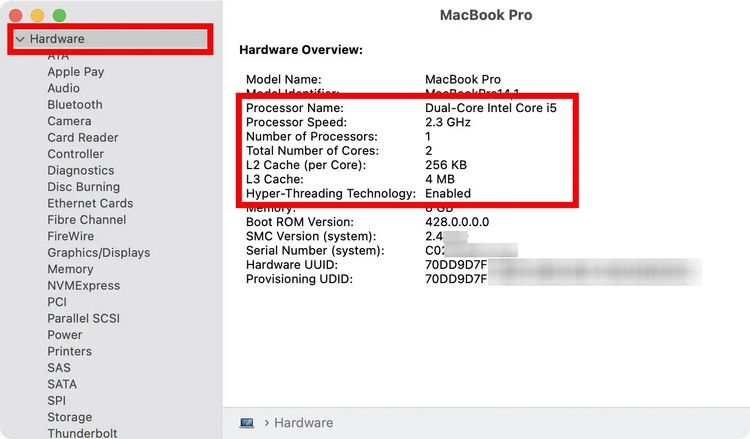
Task: Select Thunderbolt entry
Action: pos(82,433)
